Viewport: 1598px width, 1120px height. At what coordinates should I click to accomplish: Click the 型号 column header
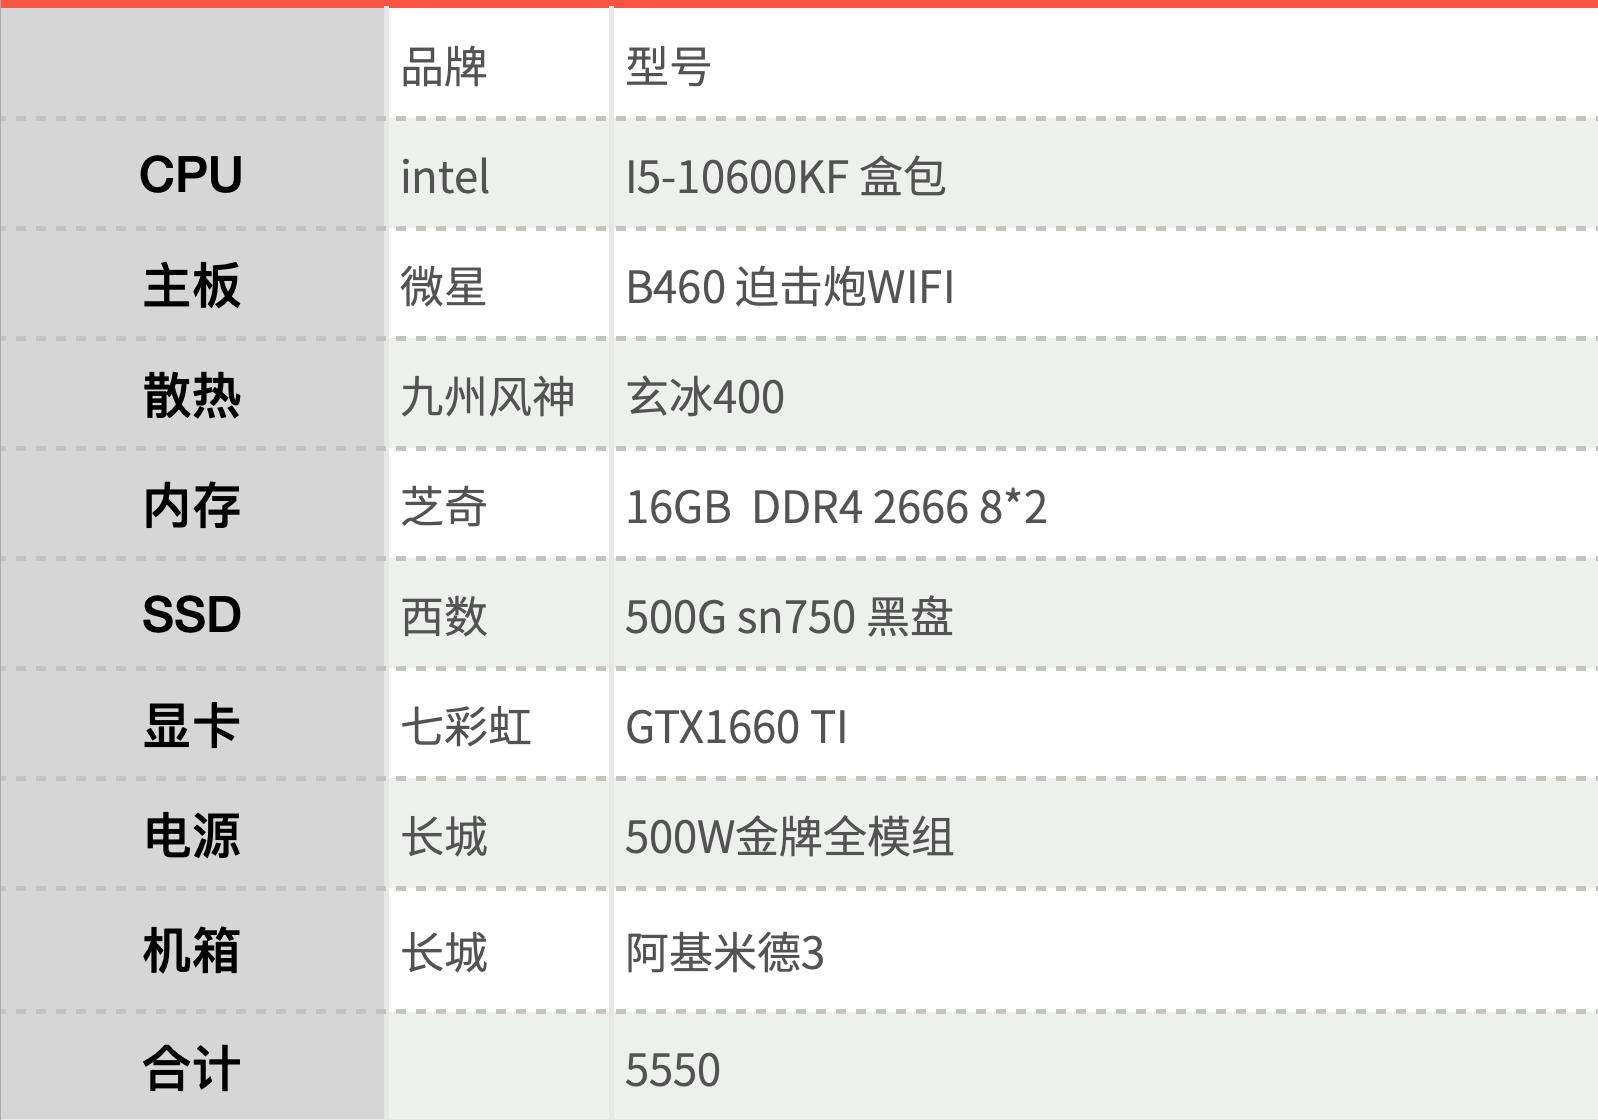tap(668, 67)
